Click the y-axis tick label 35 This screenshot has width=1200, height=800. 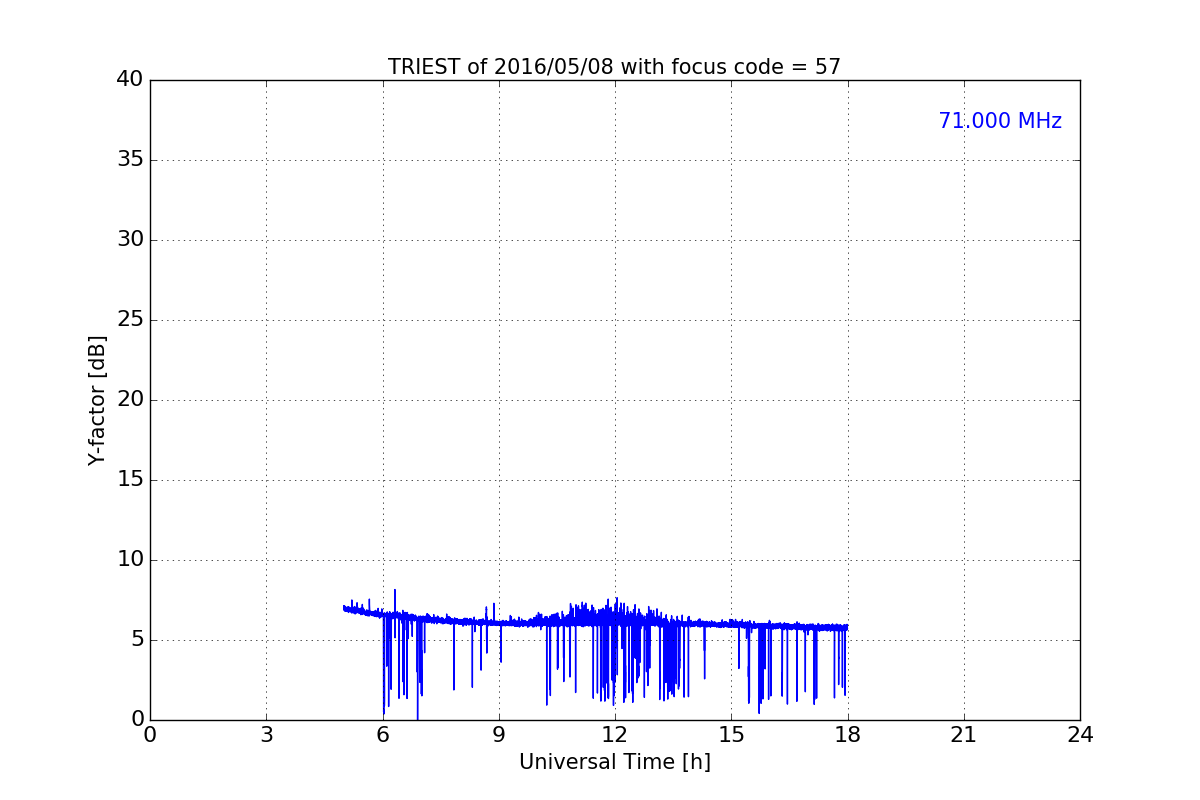(x=130, y=160)
